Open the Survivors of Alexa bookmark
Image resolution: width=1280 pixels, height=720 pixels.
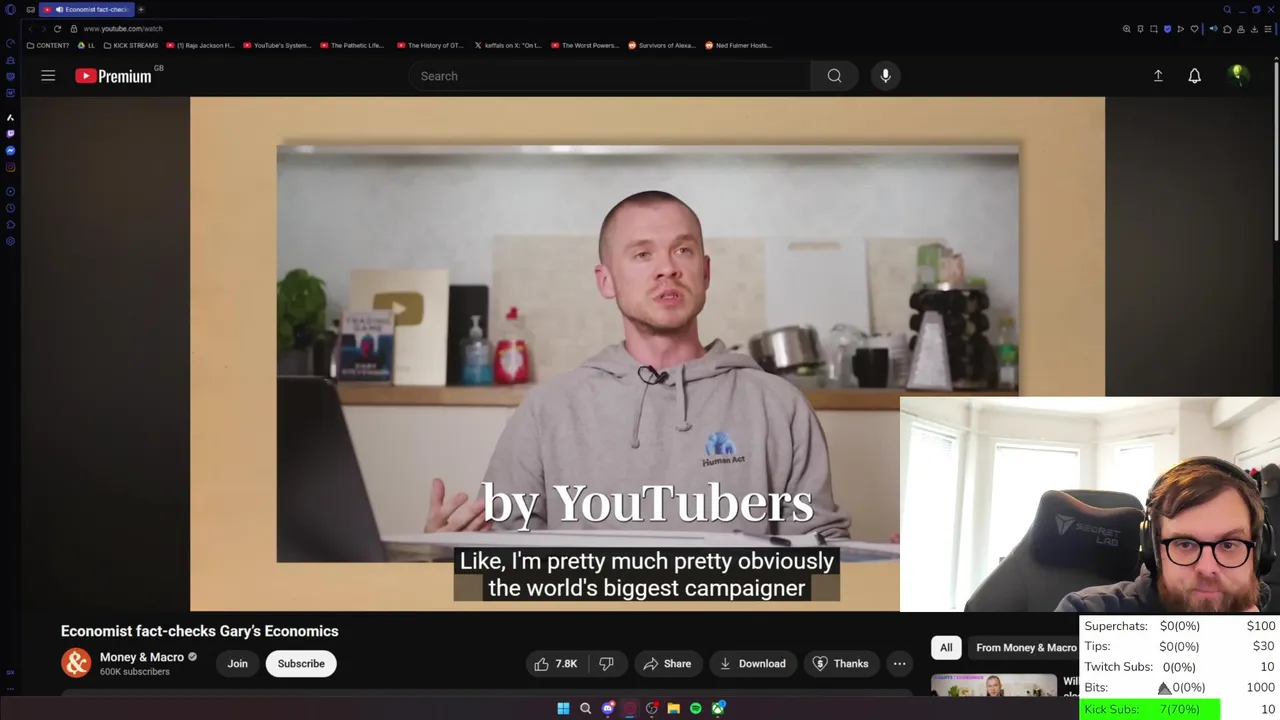661,45
